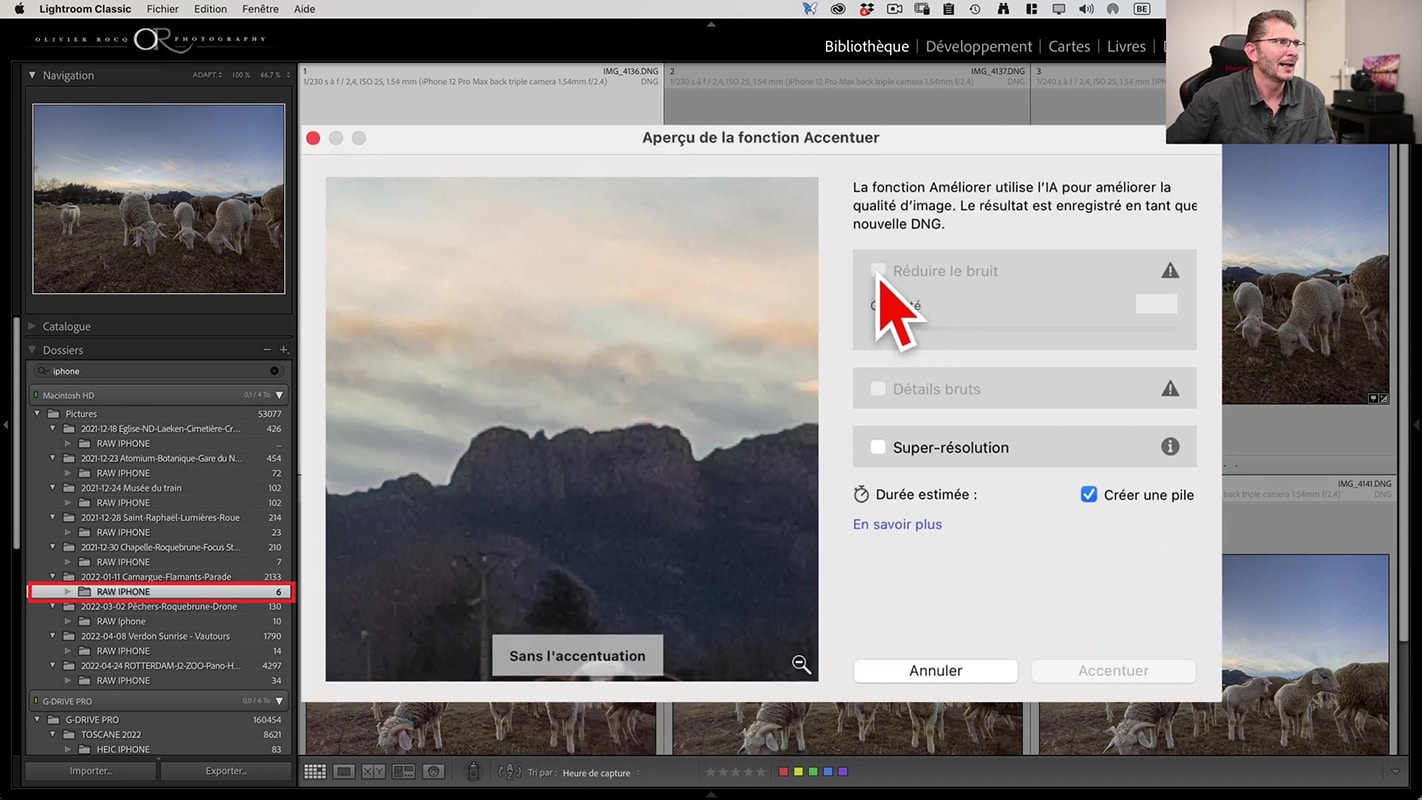Open the Edition menu
The width and height of the screenshot is (1422, 800).
coord(210,9)
